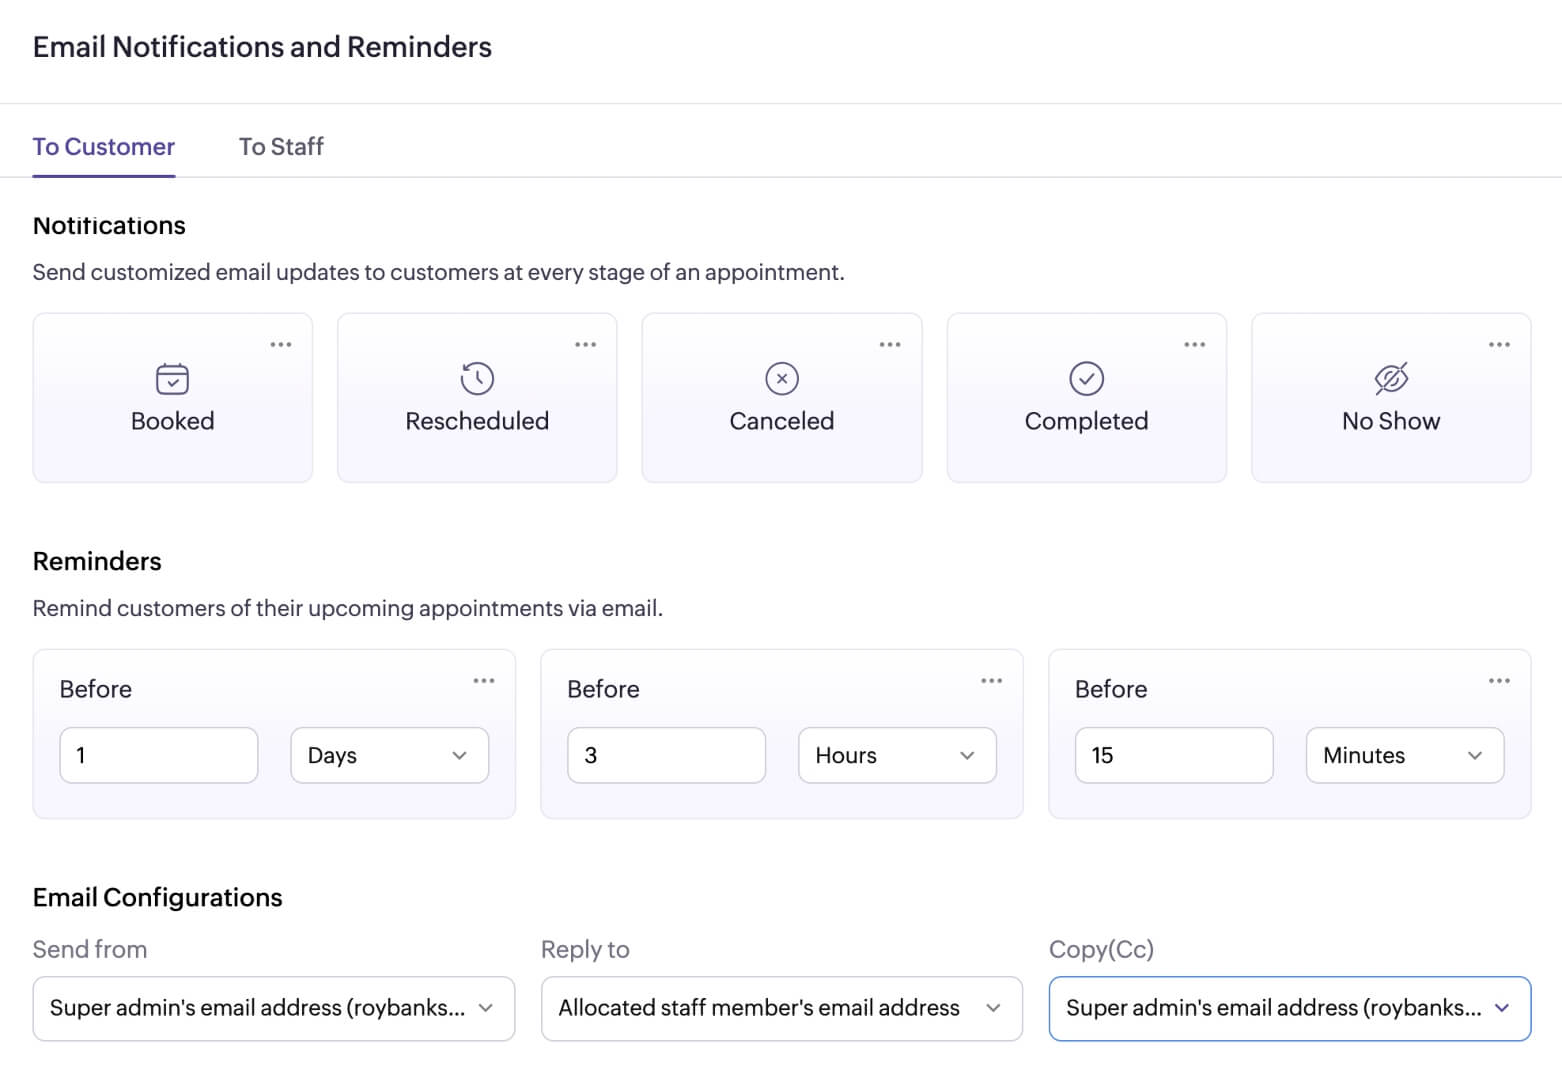Screen dimensions: 1562x1066
Task: Open three-dot menu of the Days reminder
Action: click(484, 681)
